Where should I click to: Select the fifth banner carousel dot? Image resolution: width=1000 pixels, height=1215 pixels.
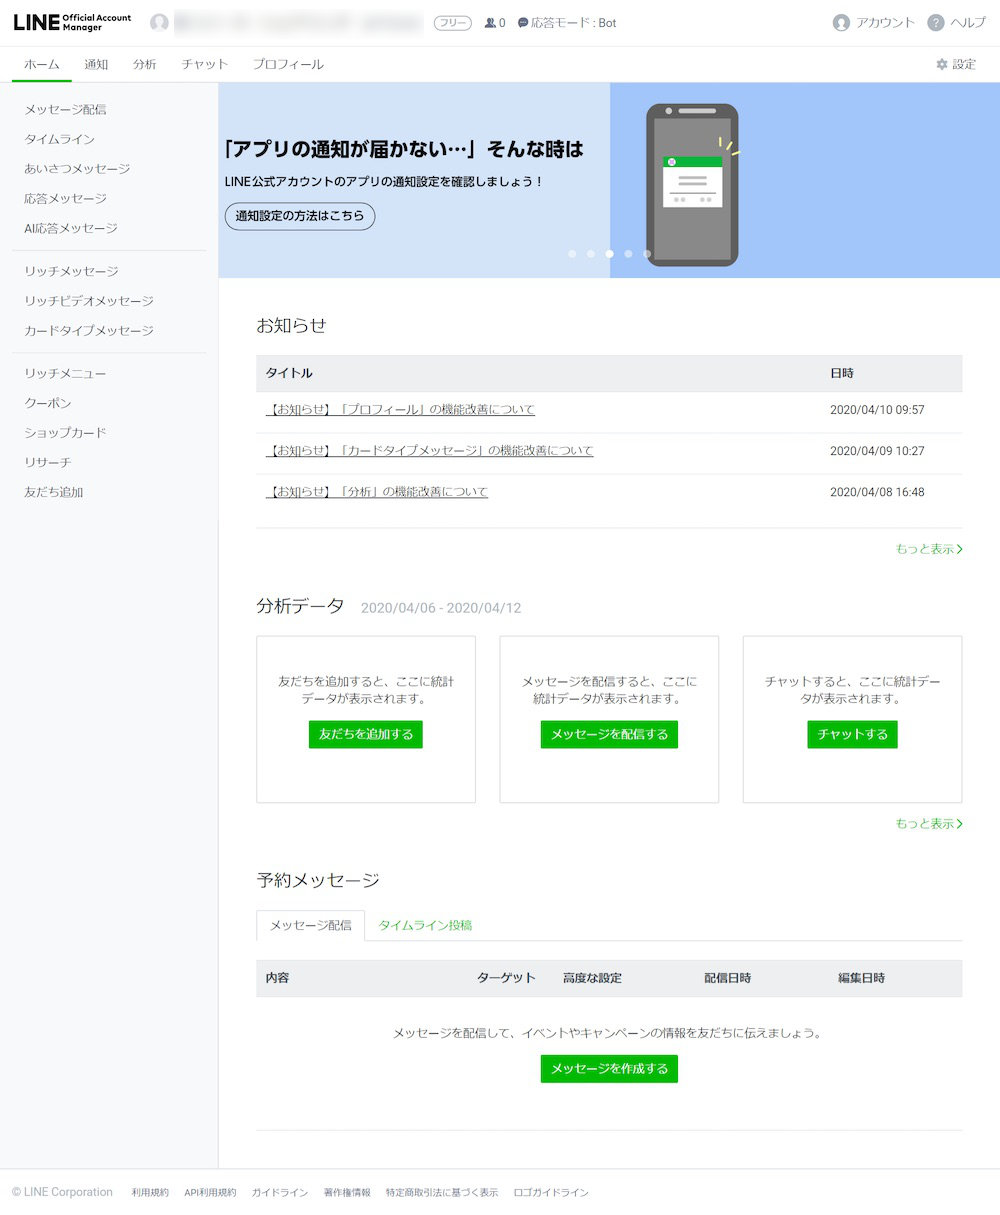647,254
